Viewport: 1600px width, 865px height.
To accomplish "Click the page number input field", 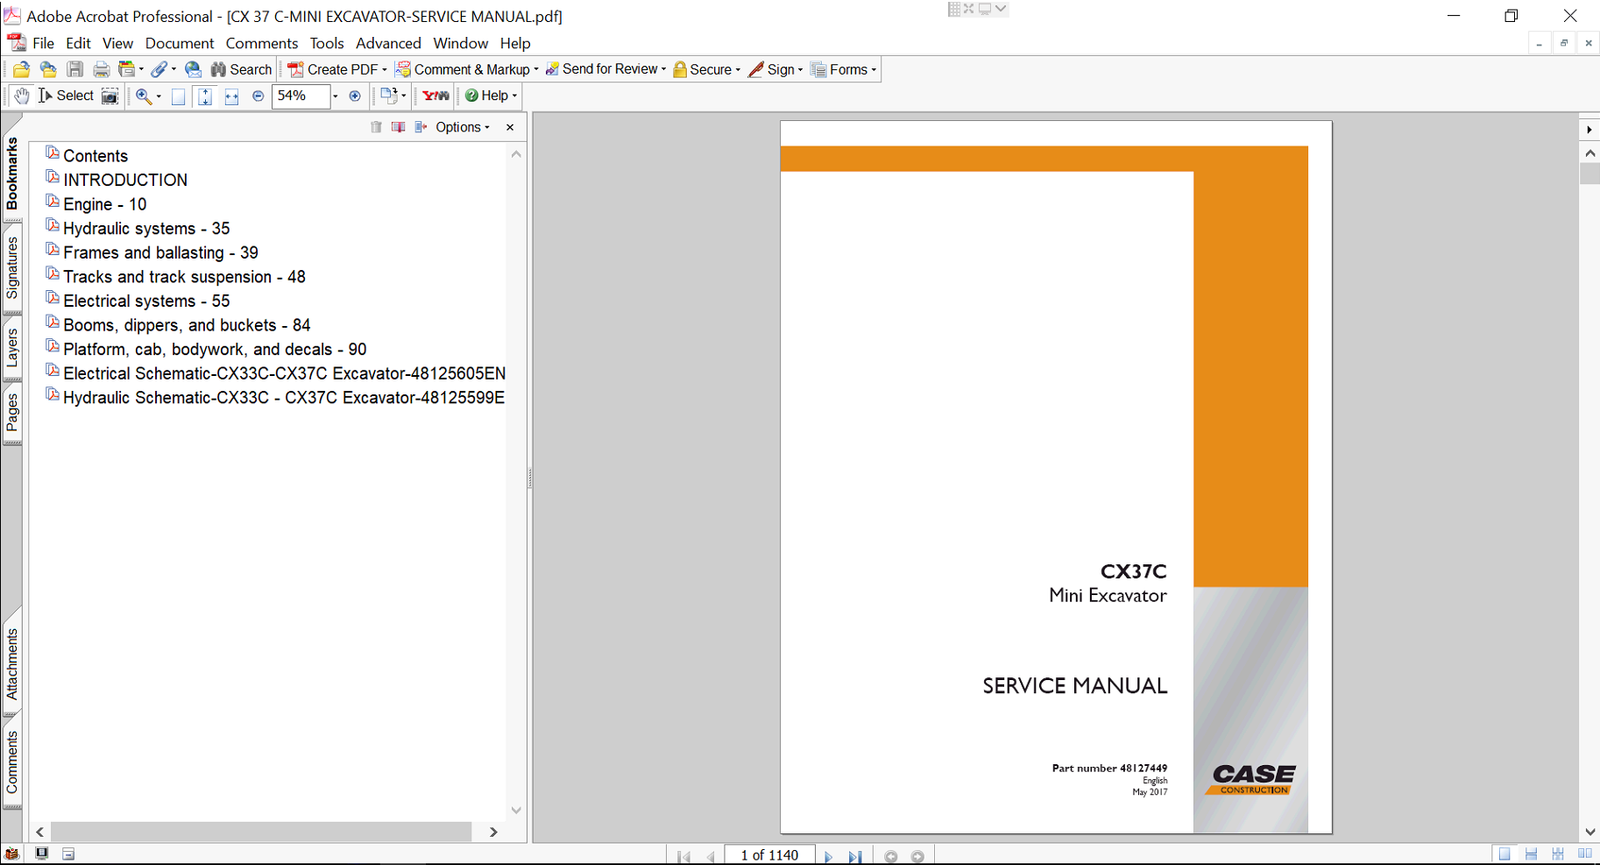I will [769, 855].
